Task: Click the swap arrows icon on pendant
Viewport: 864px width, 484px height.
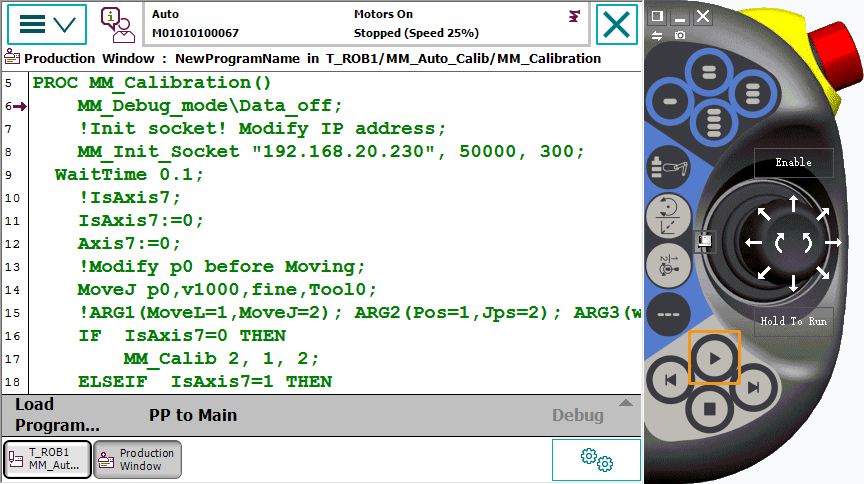Action: (x=656, y=35)
